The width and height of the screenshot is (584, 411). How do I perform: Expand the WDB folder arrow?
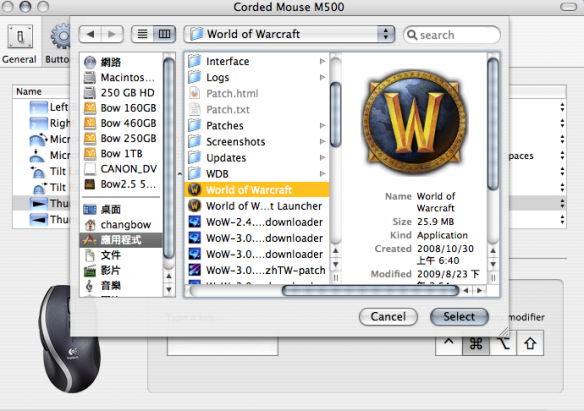(323, 173)
